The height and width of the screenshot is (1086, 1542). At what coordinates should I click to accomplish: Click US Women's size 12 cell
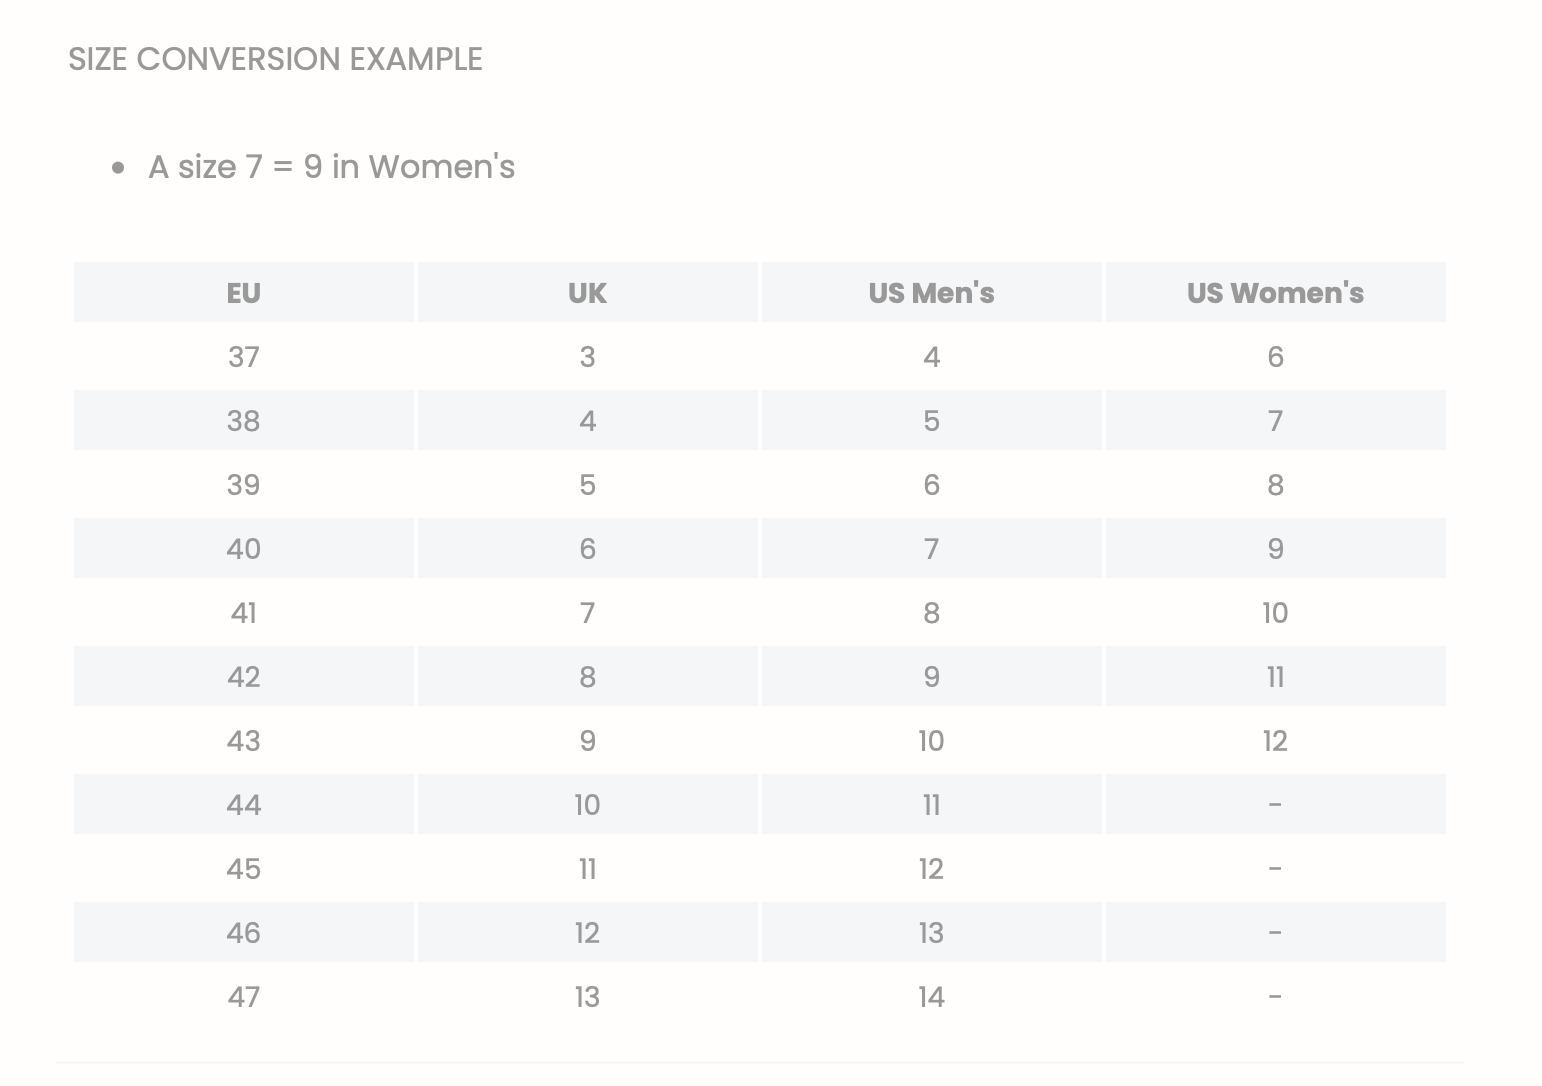click(1275, 741)
